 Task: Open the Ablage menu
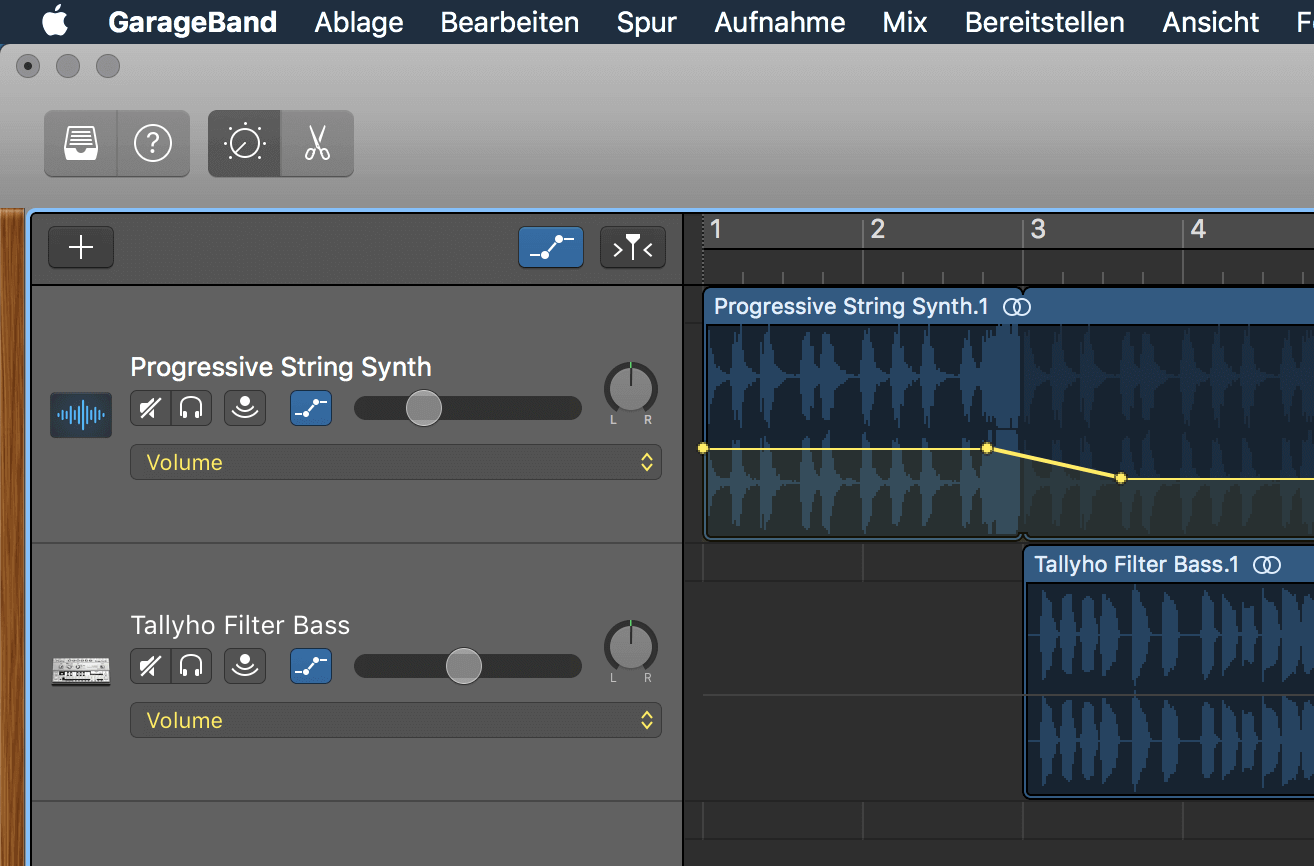[x=359, y=22]
